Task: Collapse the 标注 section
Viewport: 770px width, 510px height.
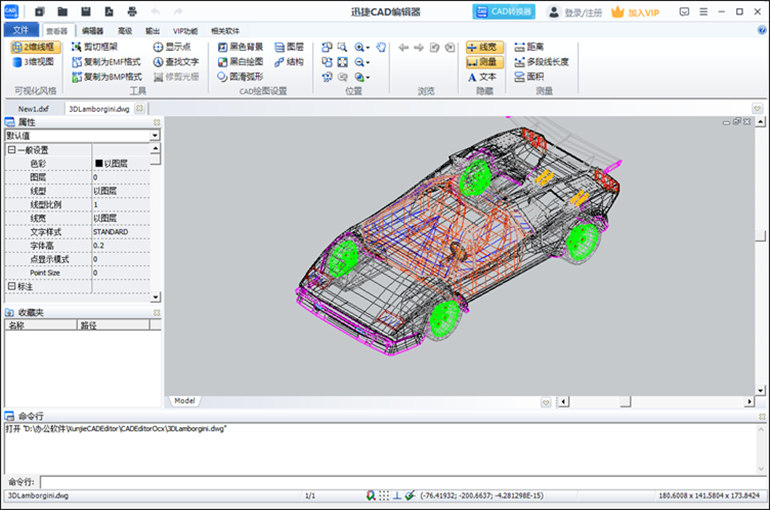Action: tap(11, 286)
